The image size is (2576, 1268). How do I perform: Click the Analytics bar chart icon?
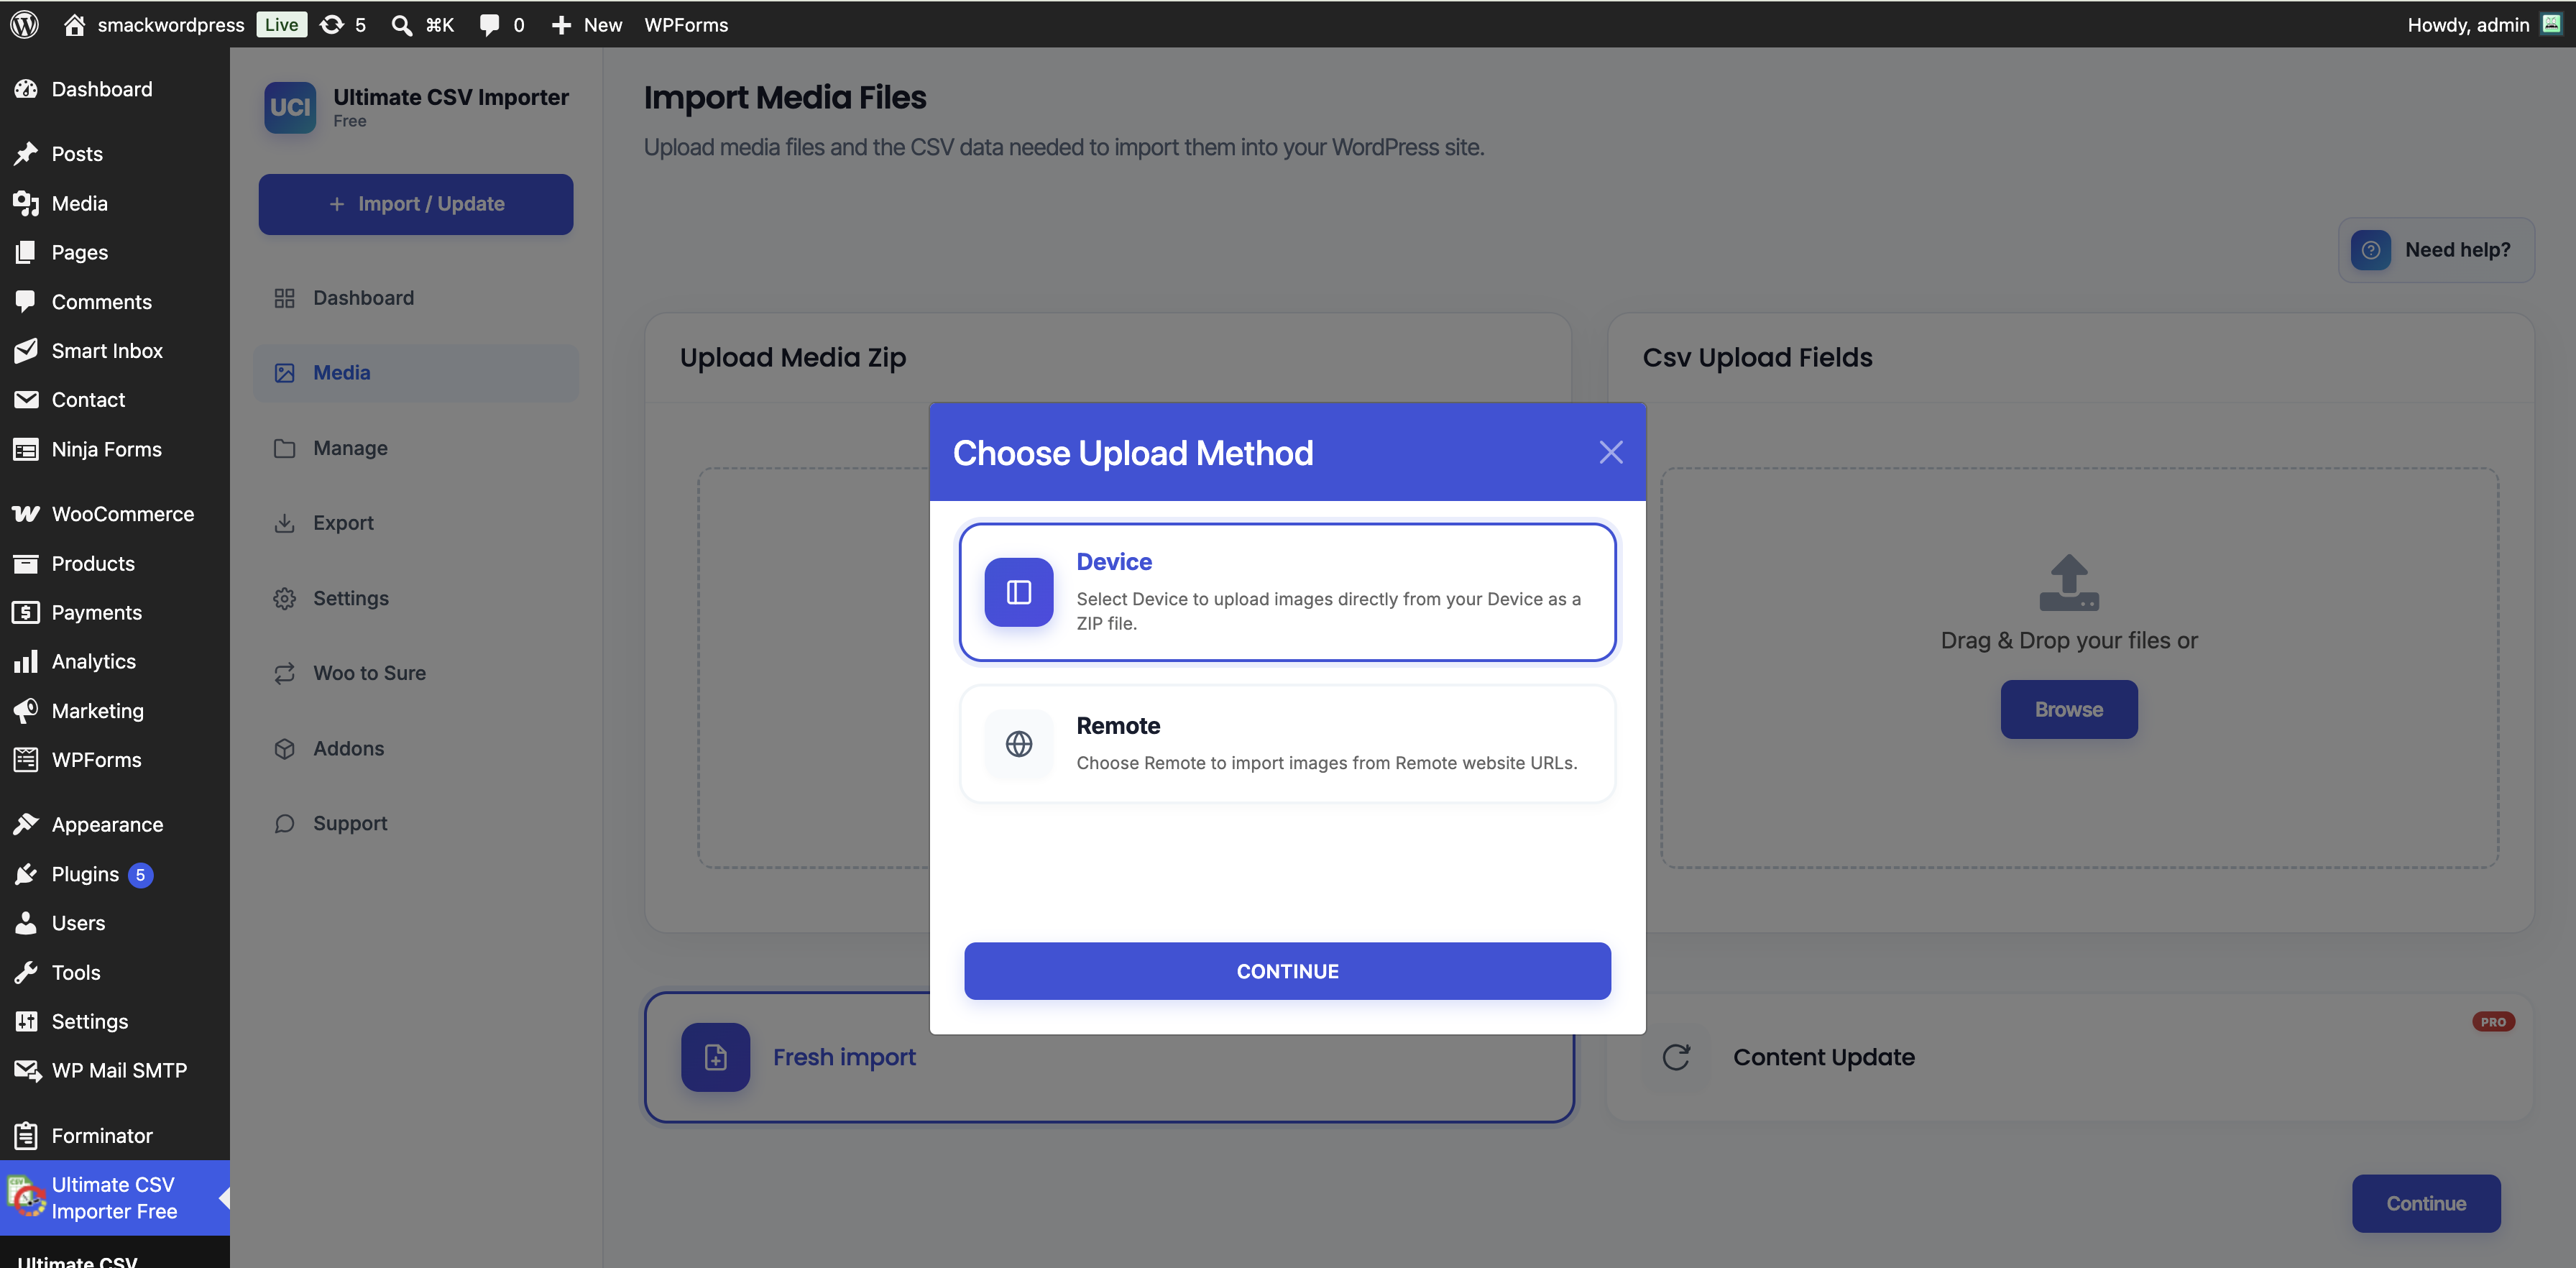tap(26, 661)
